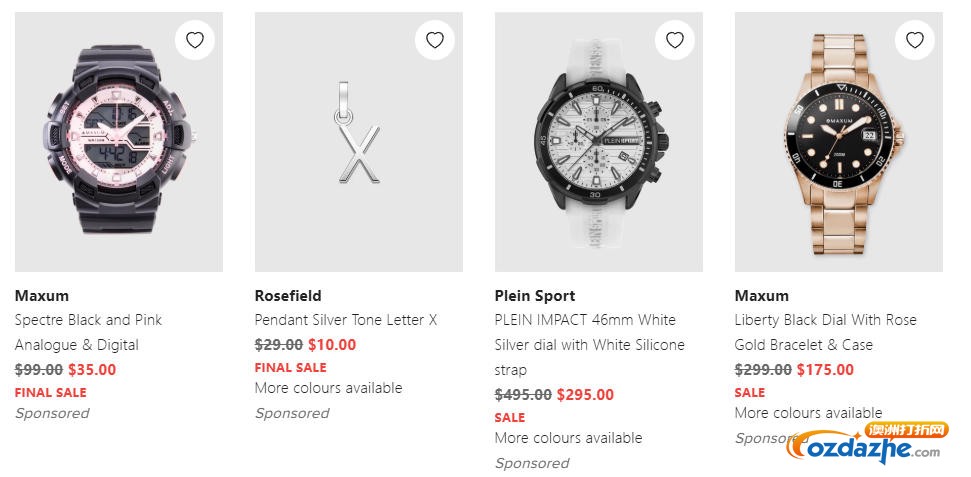Click the Plein Sport brand name
Viewport: 971px width, 477px height.
(x=535, y=296)
